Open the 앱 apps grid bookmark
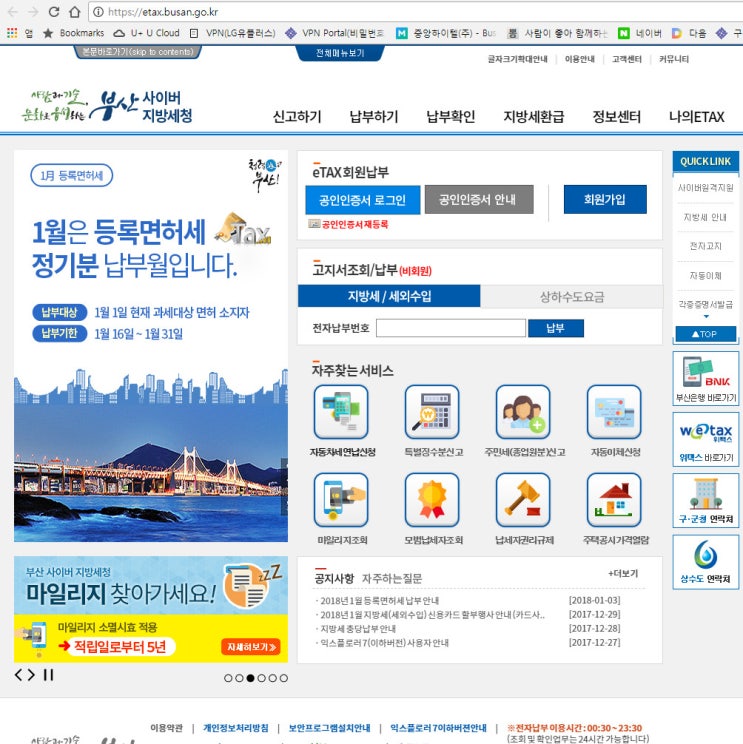 (x=19, y=33)
